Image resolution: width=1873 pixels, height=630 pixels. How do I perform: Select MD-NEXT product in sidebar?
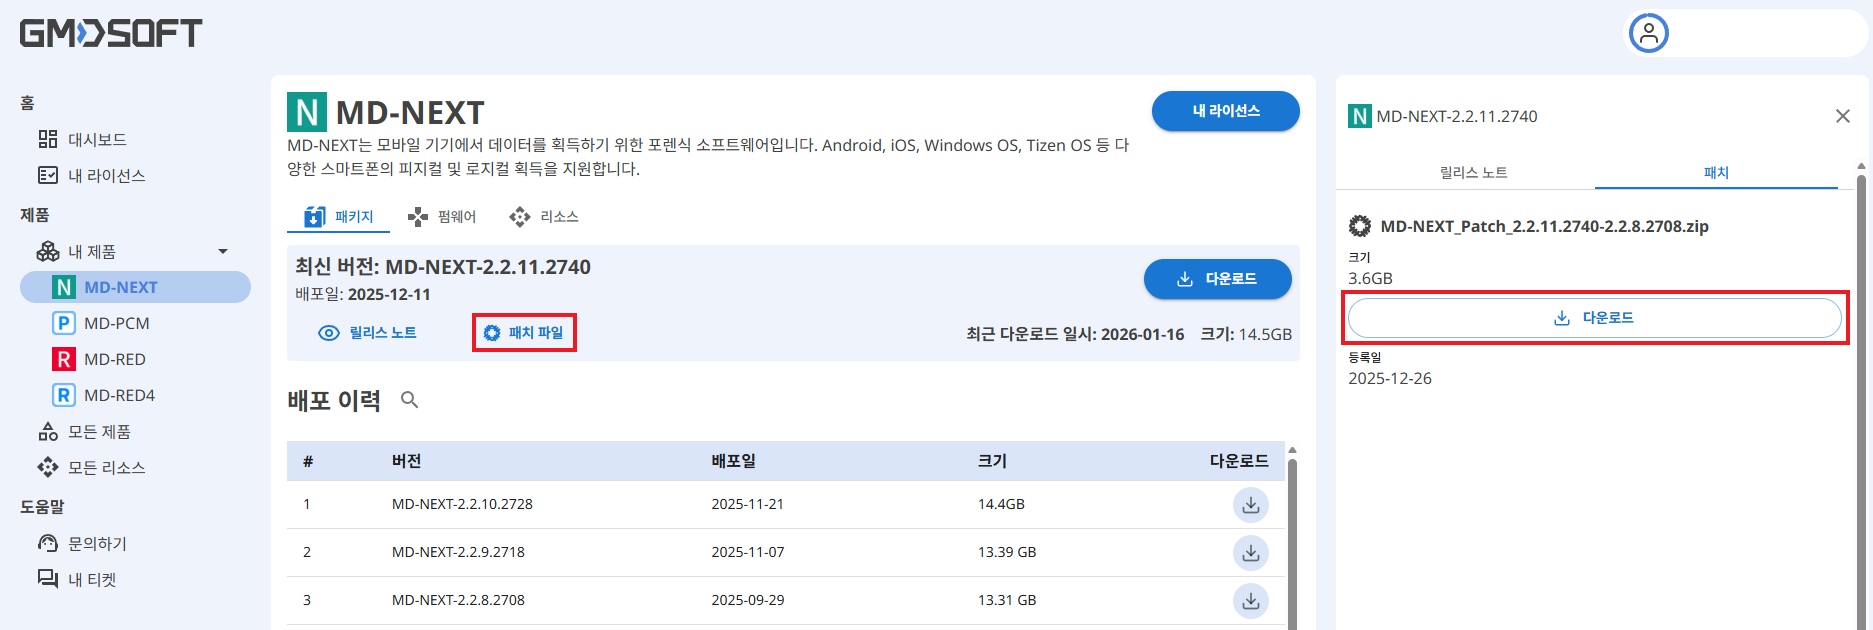(135, 287)
